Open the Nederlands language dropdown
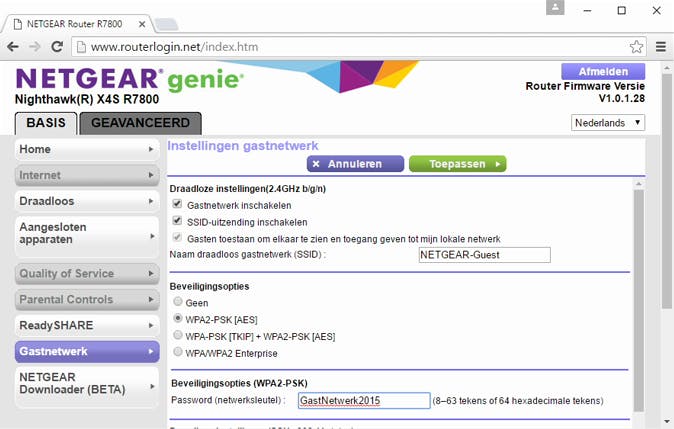The height and width of the screenshot is (429, 674). (x=608, y=123)
